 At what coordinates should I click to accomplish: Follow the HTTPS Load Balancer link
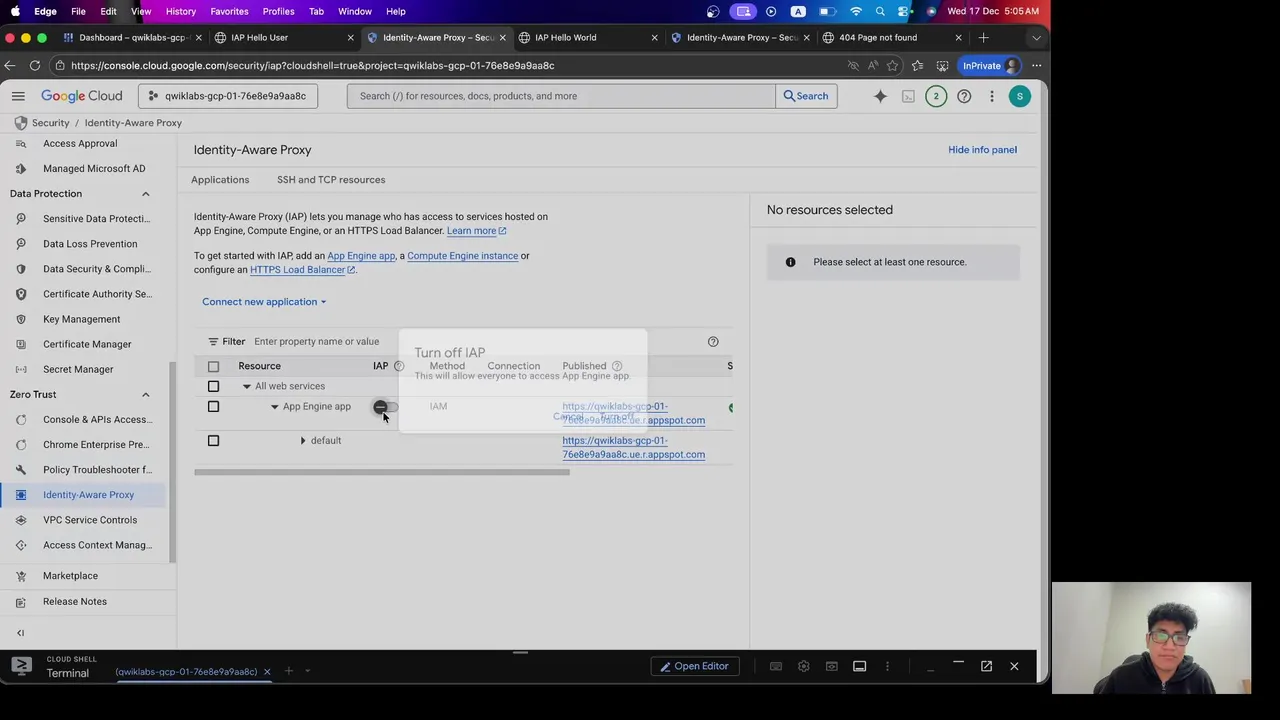point(302,270)
